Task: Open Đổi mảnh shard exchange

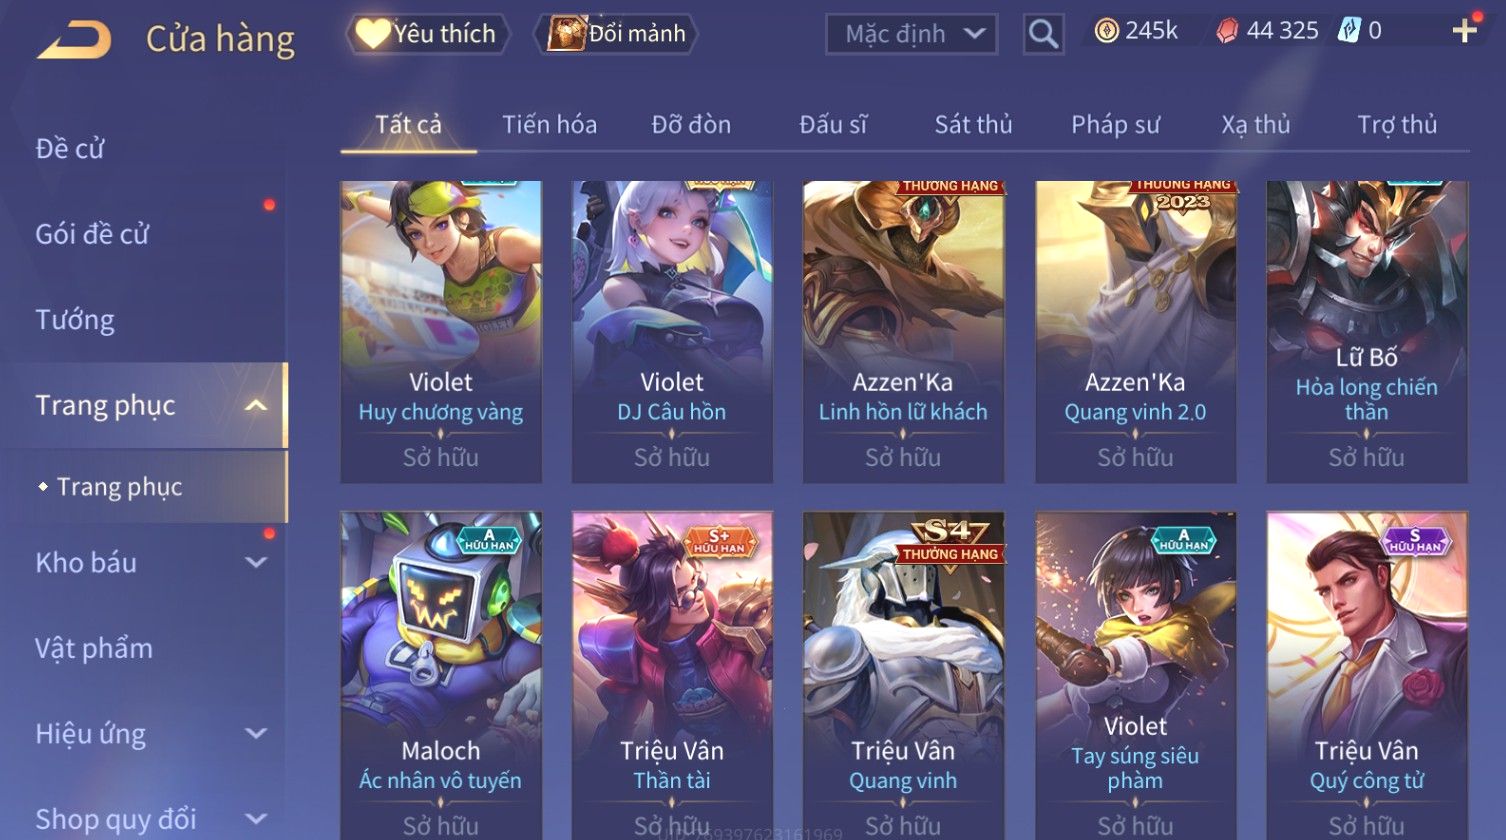Action: click(615, 34)
